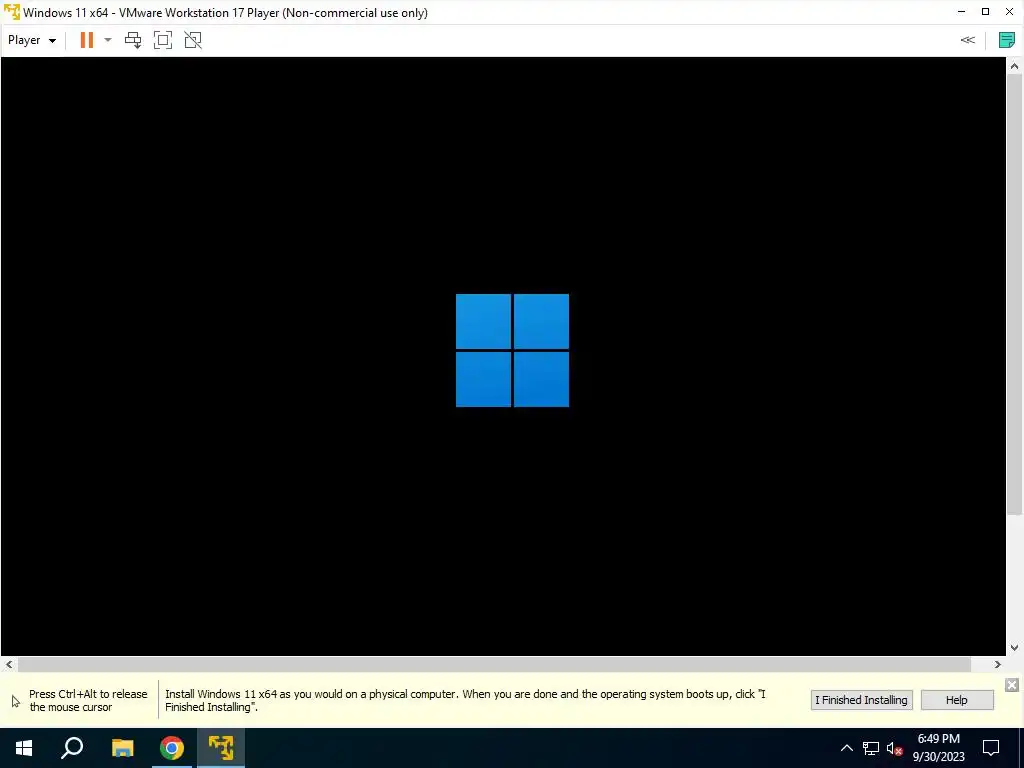Screen dimensions: 1024x768
Task: Toggle Unity mode icon
Action: 193,40
